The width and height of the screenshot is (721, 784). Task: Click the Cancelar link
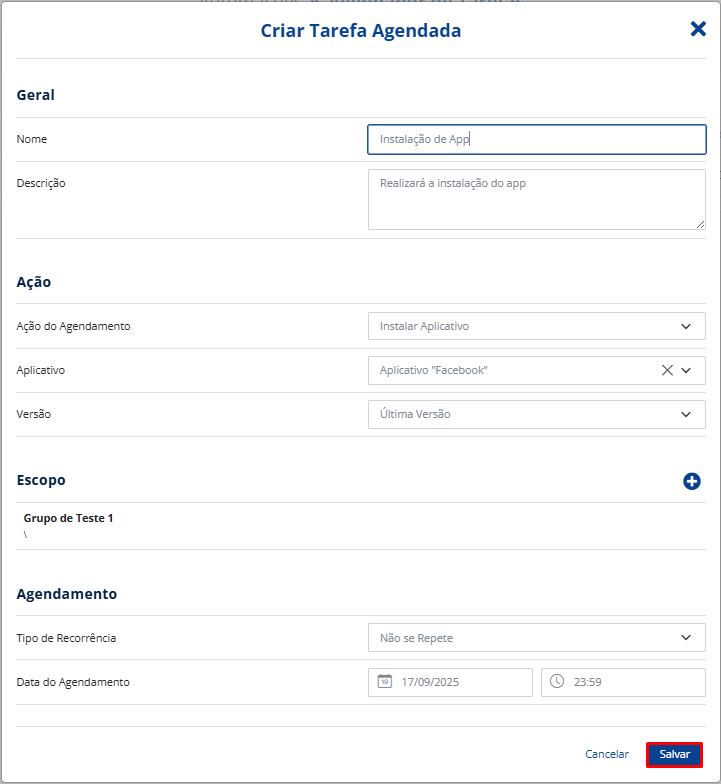607,754
